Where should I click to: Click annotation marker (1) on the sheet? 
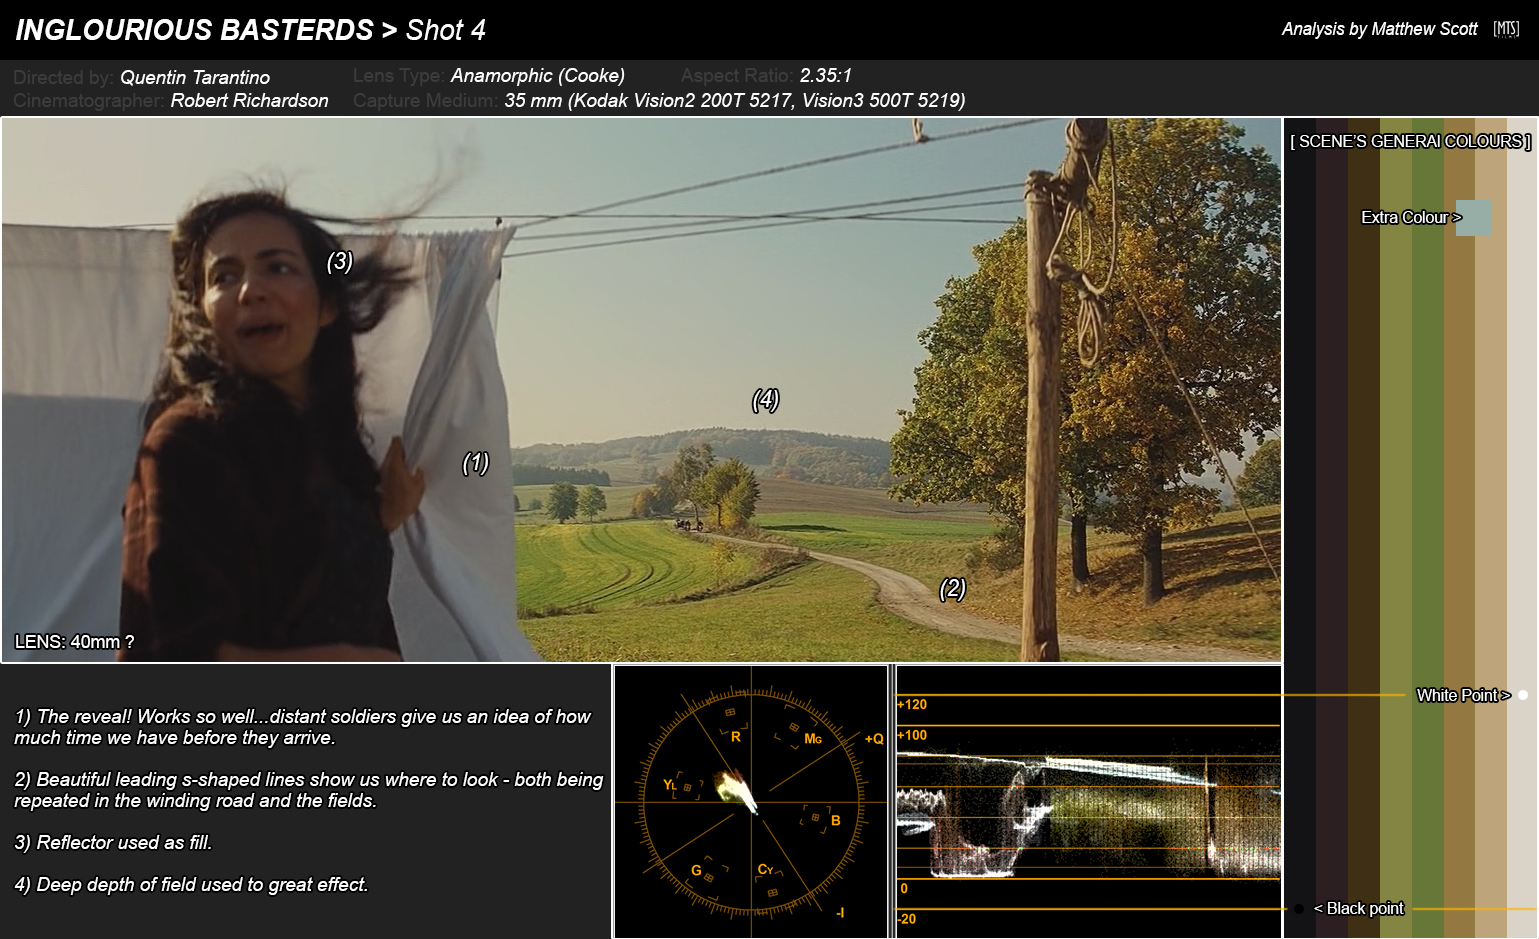click(x=475, y=463)
